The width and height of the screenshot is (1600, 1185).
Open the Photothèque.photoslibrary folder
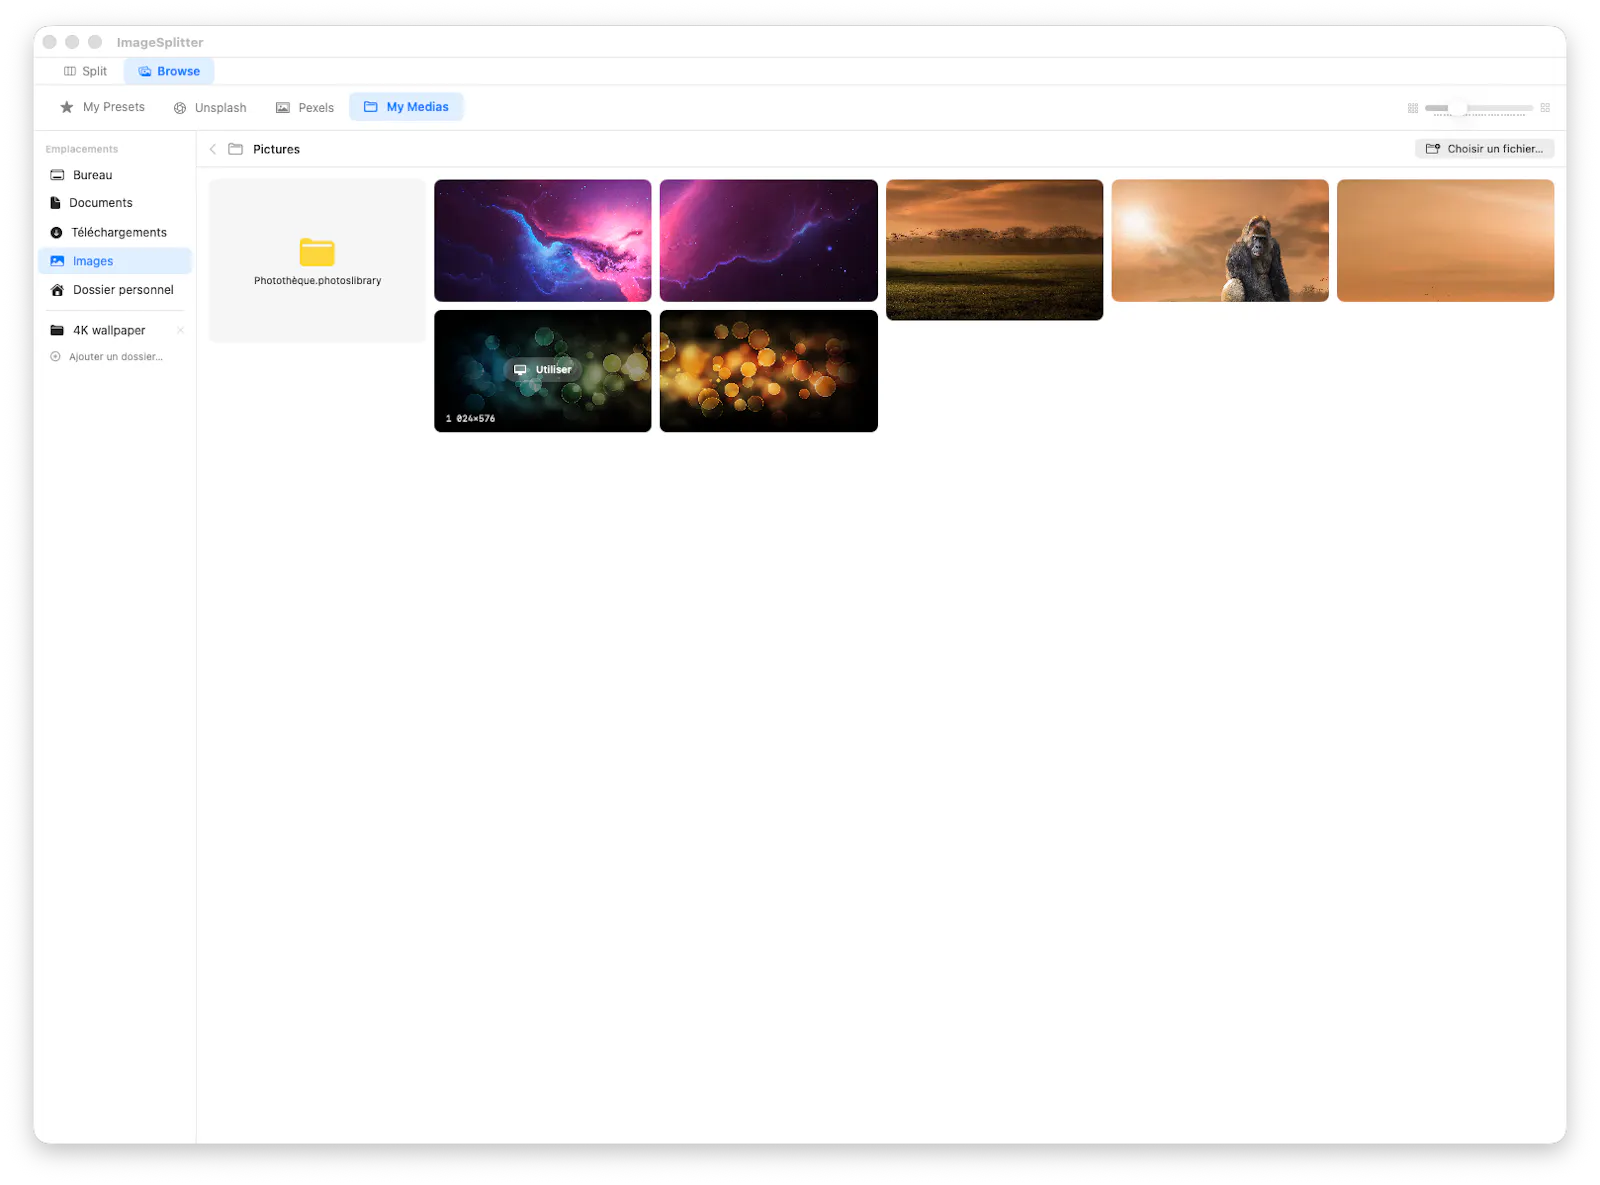[x=317, y=261]
